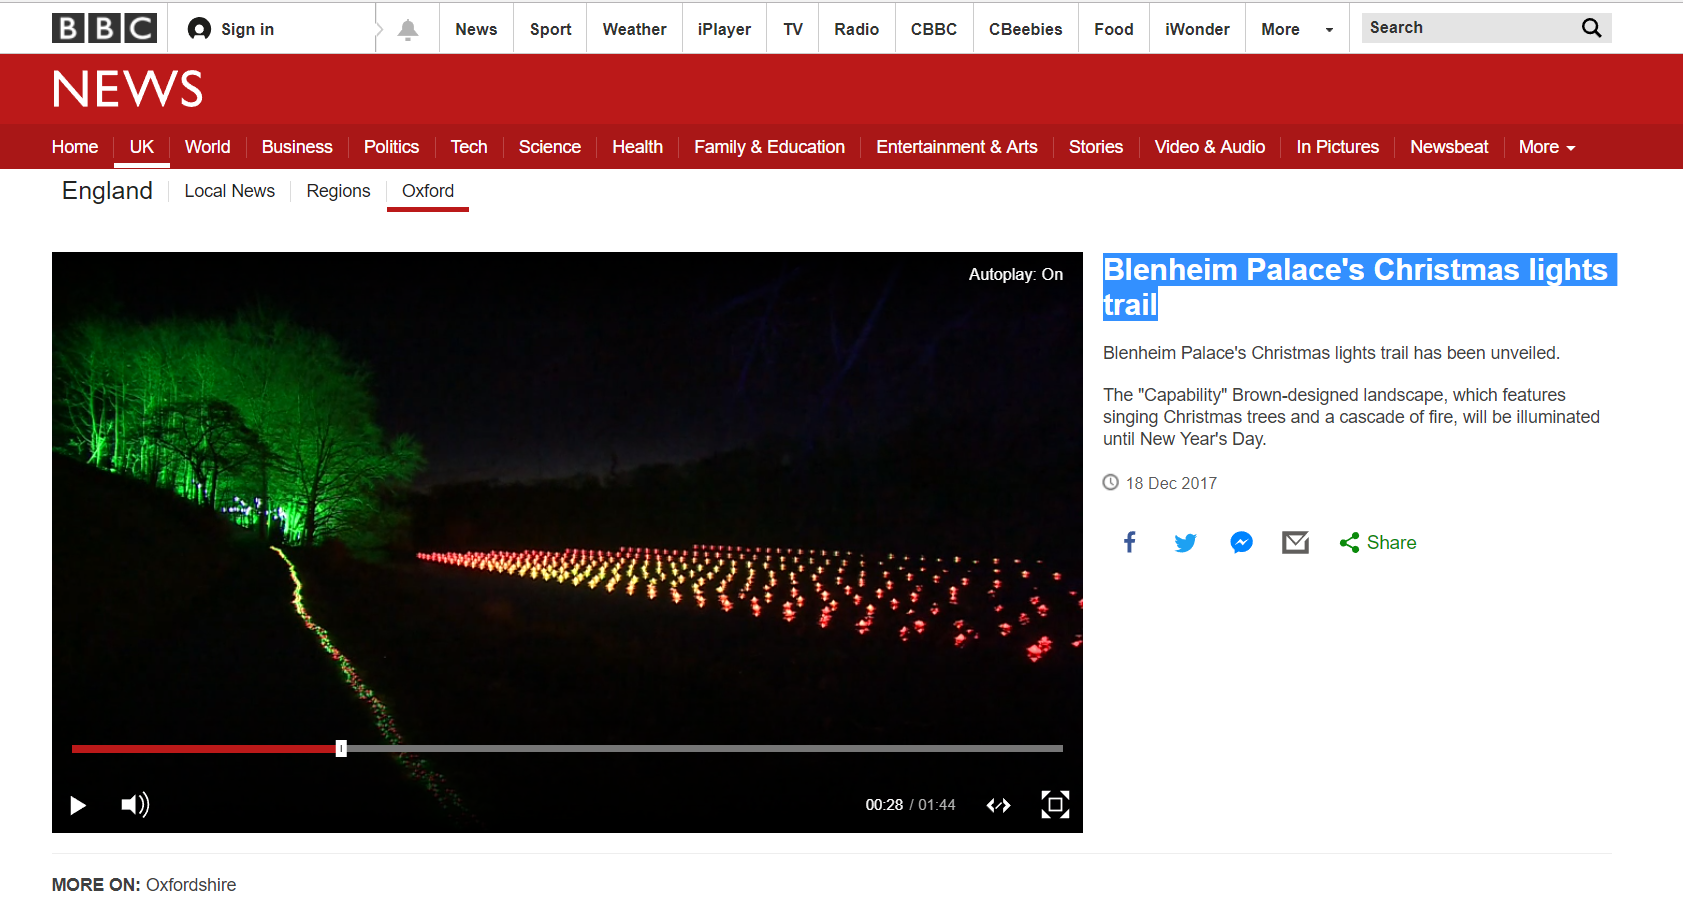Viewport: 1683px width, 908px height.
Task: Open News in top bar
Action: coord(476,29)
